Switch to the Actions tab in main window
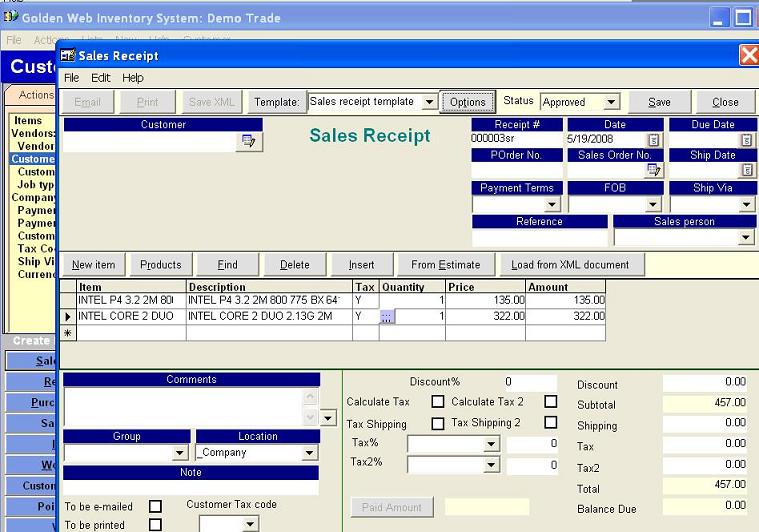The image size is (759, 532). tap(35, 95)
